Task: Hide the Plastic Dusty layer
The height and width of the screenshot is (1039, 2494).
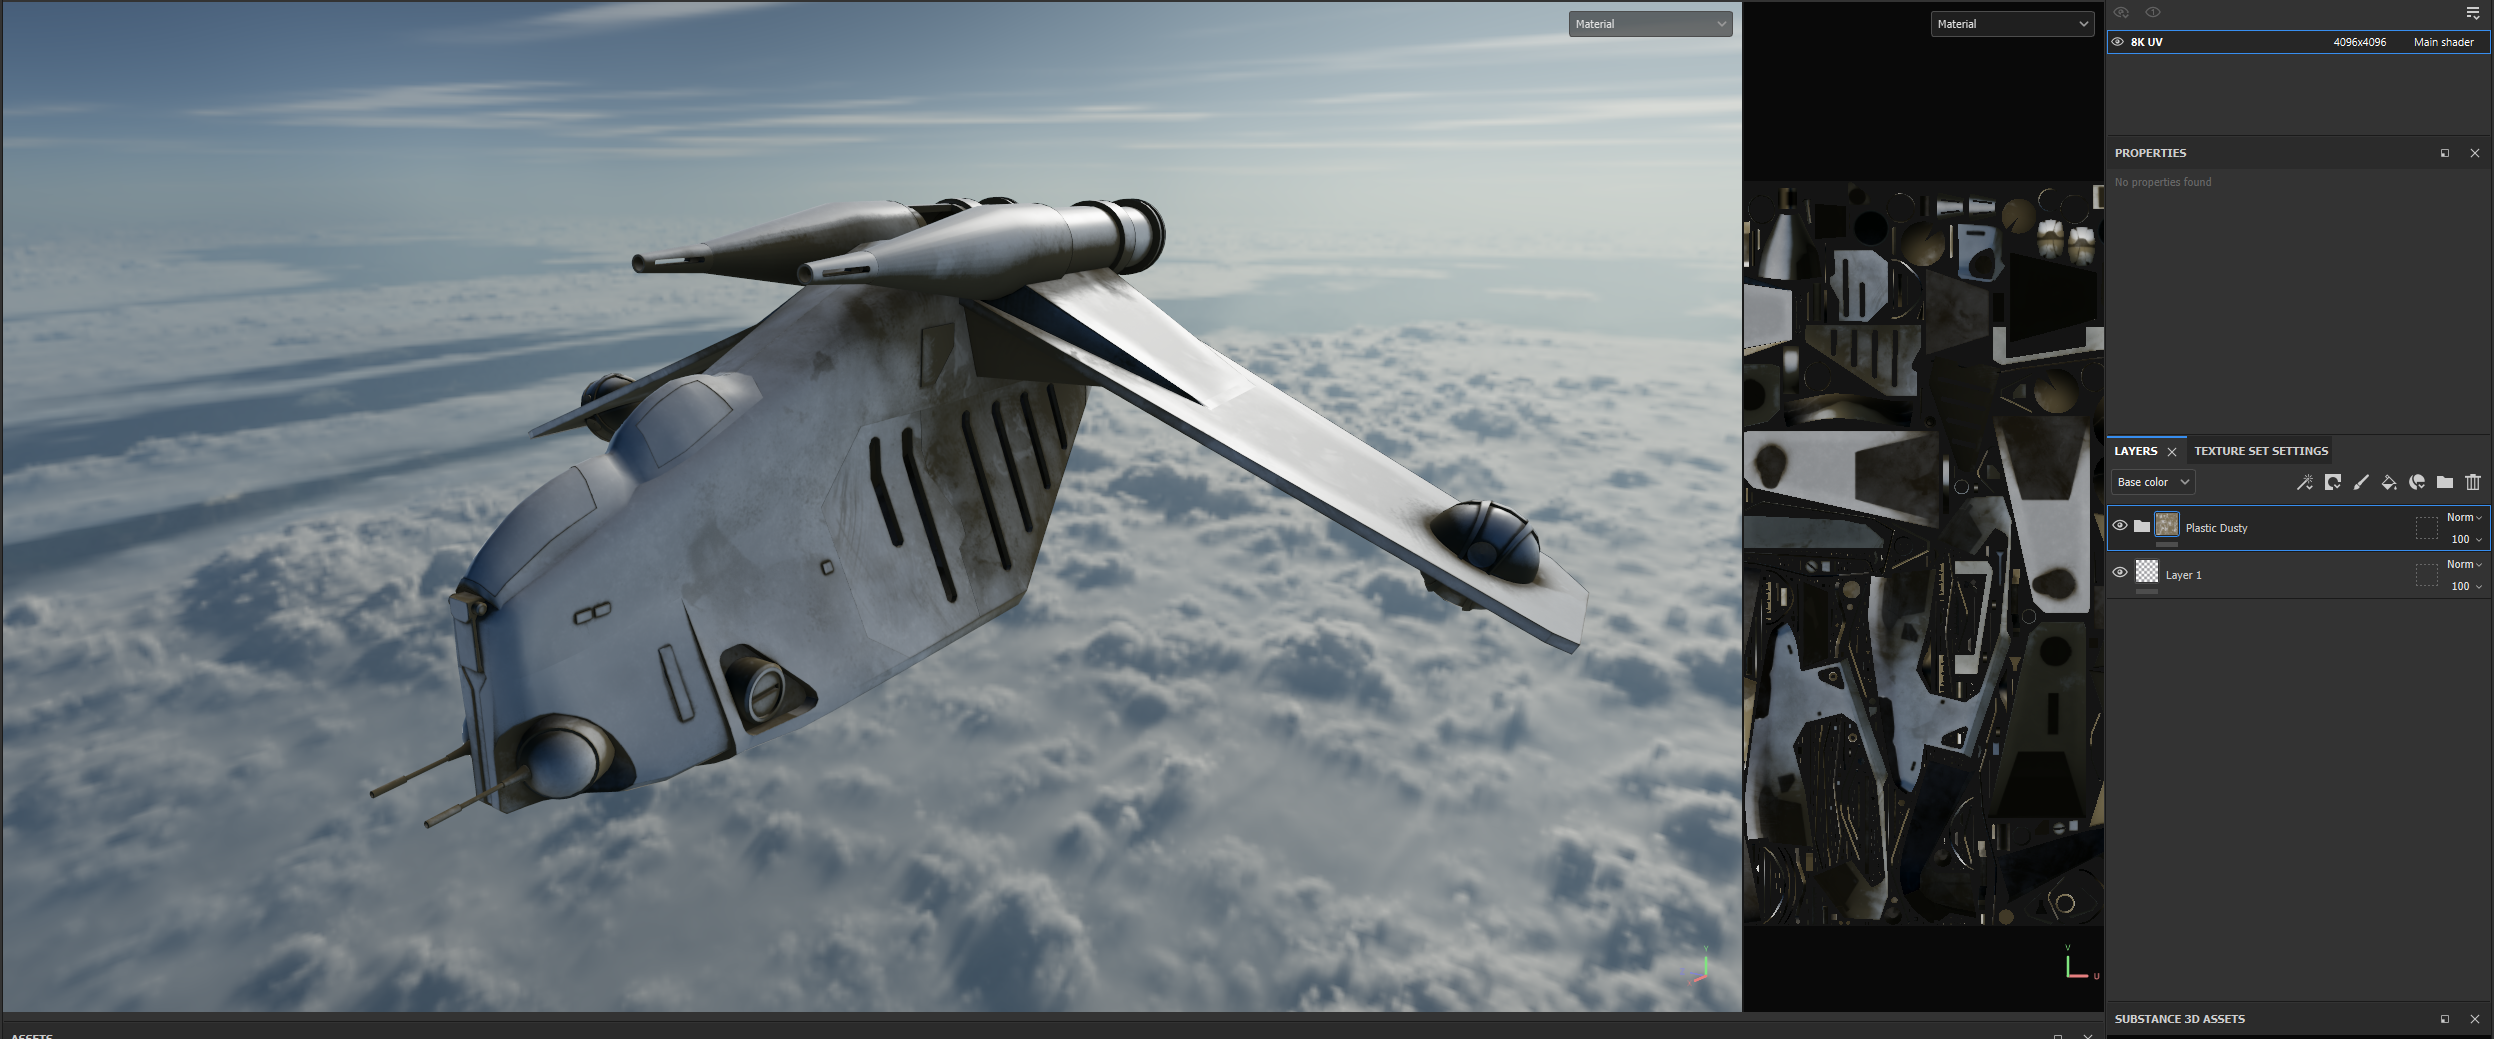Action: click(2120, 526)
